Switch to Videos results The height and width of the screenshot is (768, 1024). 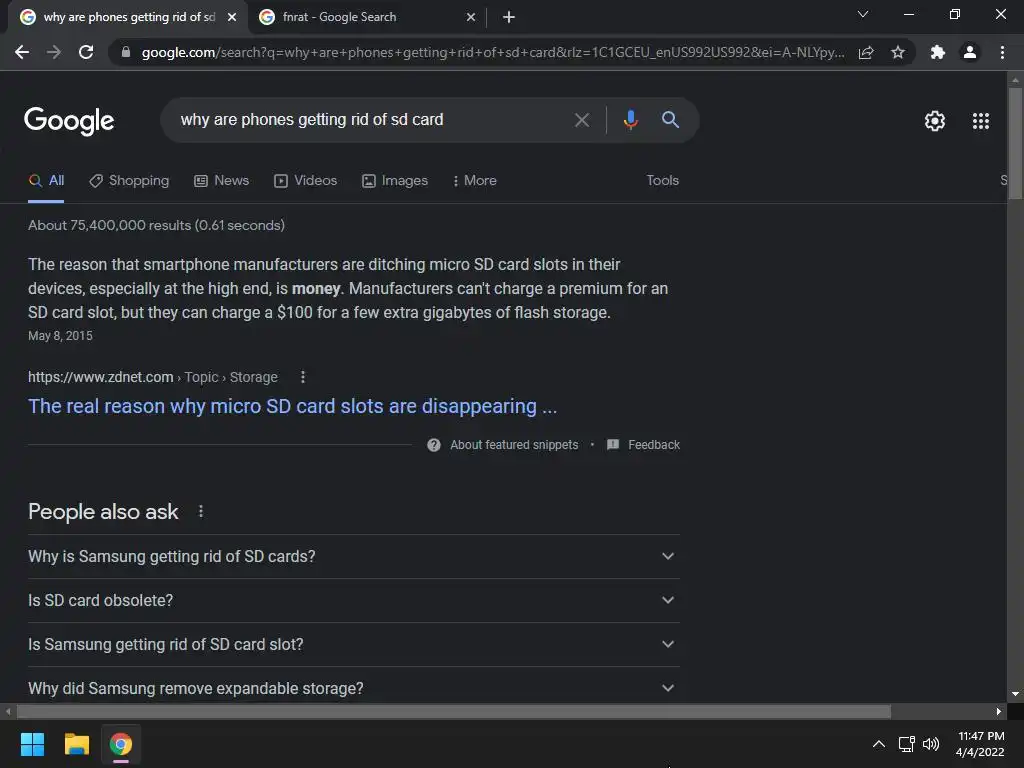(306, 181)
